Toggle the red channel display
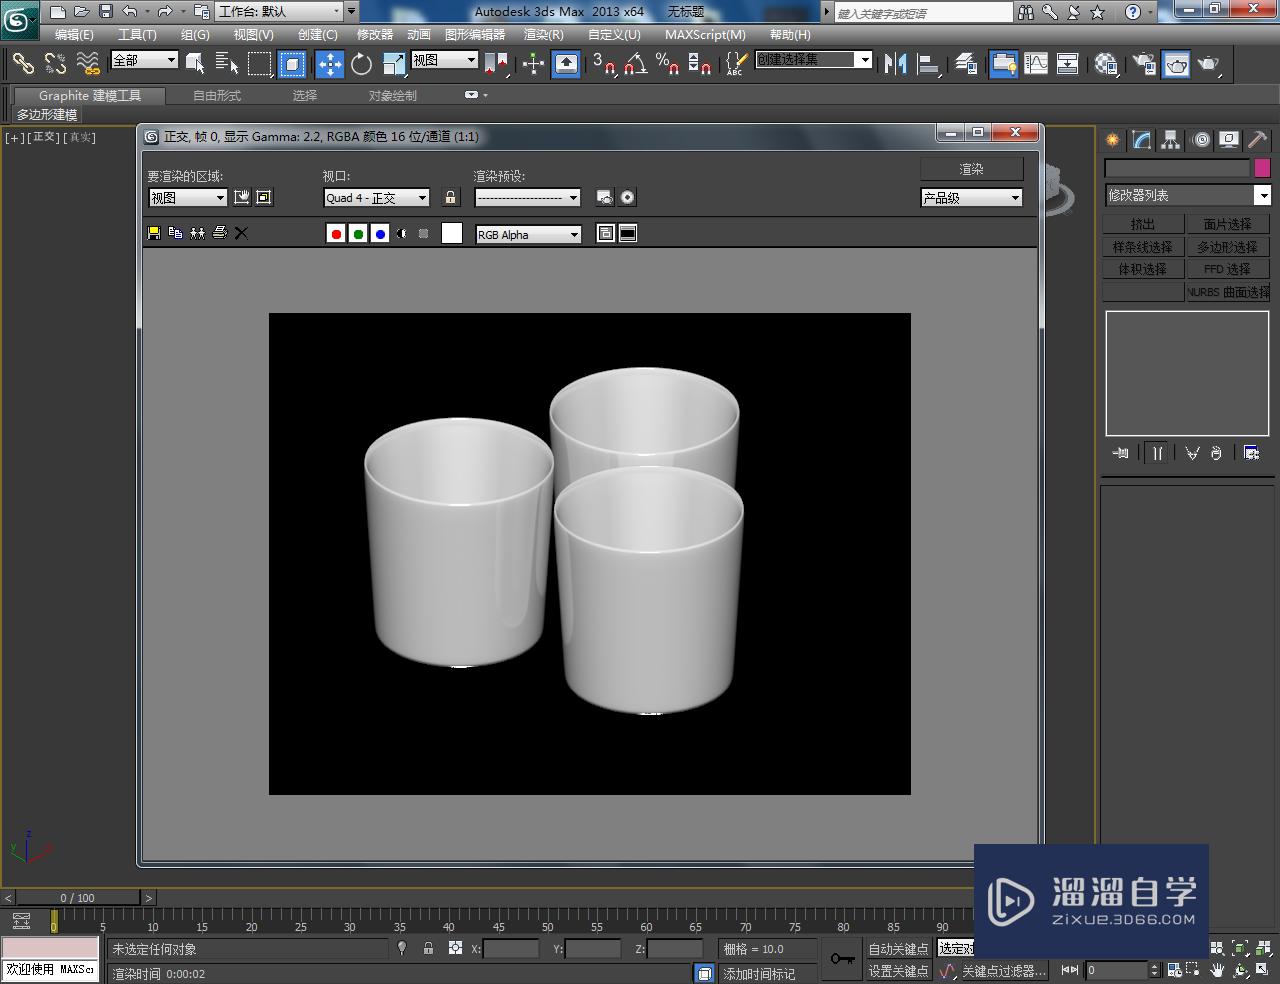This screenshot has width=1280, height=984. 336,234
